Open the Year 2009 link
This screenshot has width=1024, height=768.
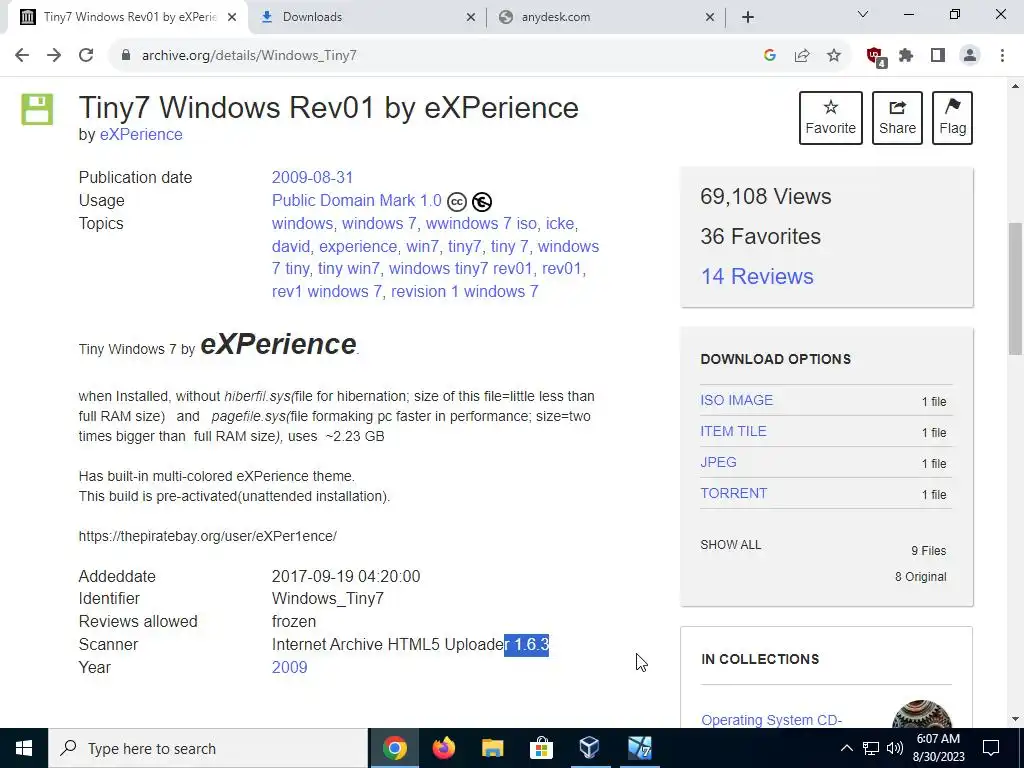pyautogui.click(x=289, y=667)
